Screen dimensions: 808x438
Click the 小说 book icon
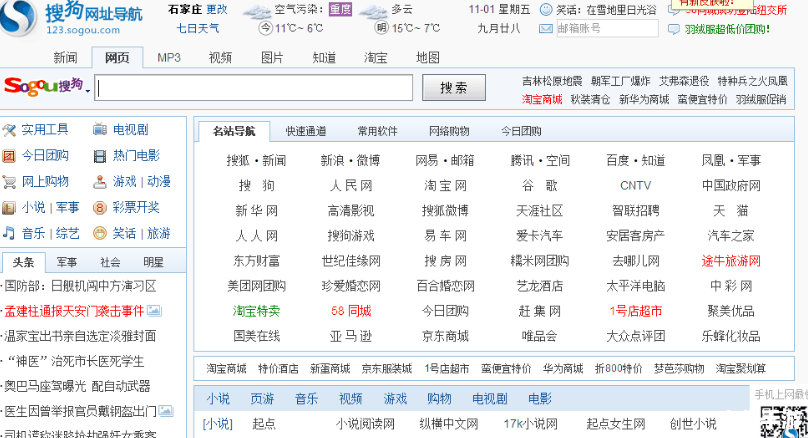9,208
